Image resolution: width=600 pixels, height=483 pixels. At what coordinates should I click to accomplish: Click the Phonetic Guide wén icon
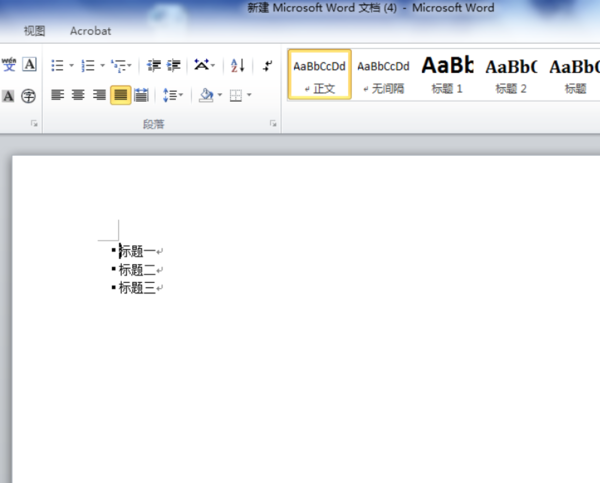(9, 64)
